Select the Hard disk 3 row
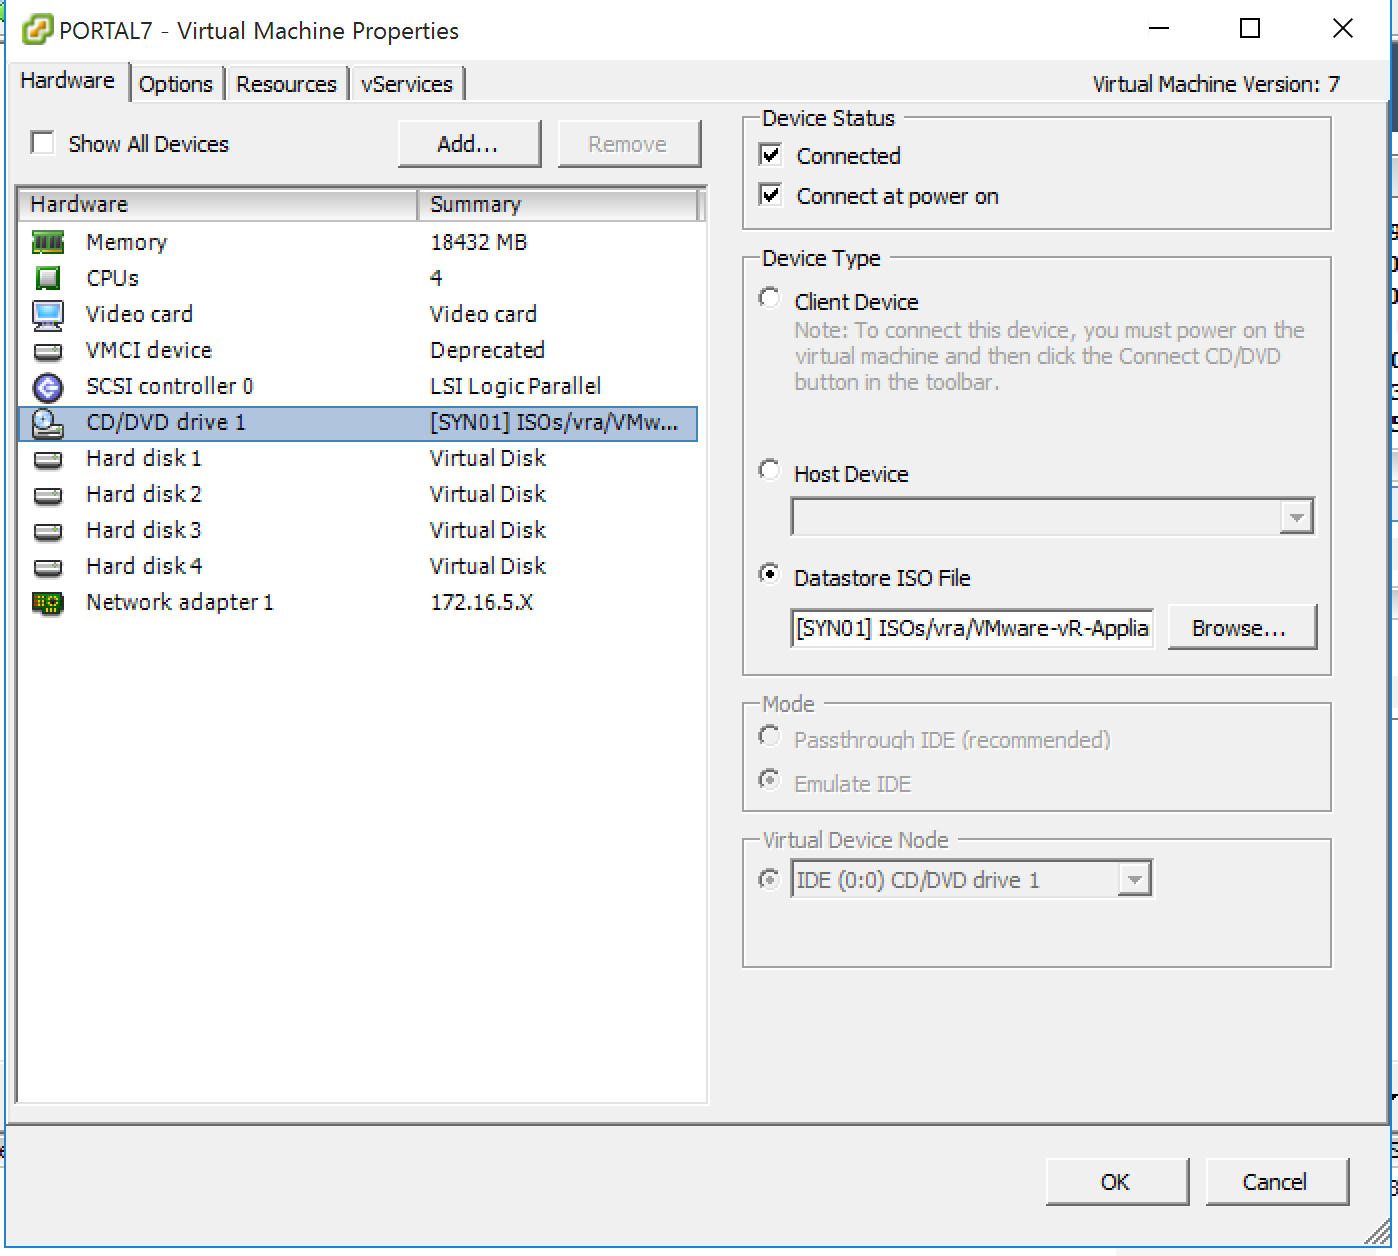This screenshot has height=1256, width=1398. click(358, 530)
